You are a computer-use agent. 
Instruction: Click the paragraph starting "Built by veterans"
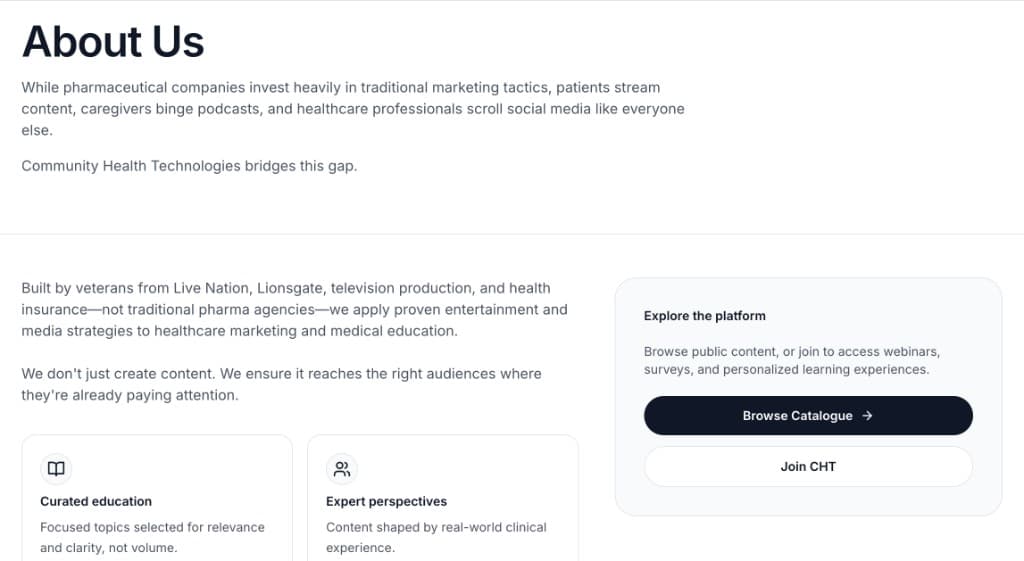(x=294, y=309)
